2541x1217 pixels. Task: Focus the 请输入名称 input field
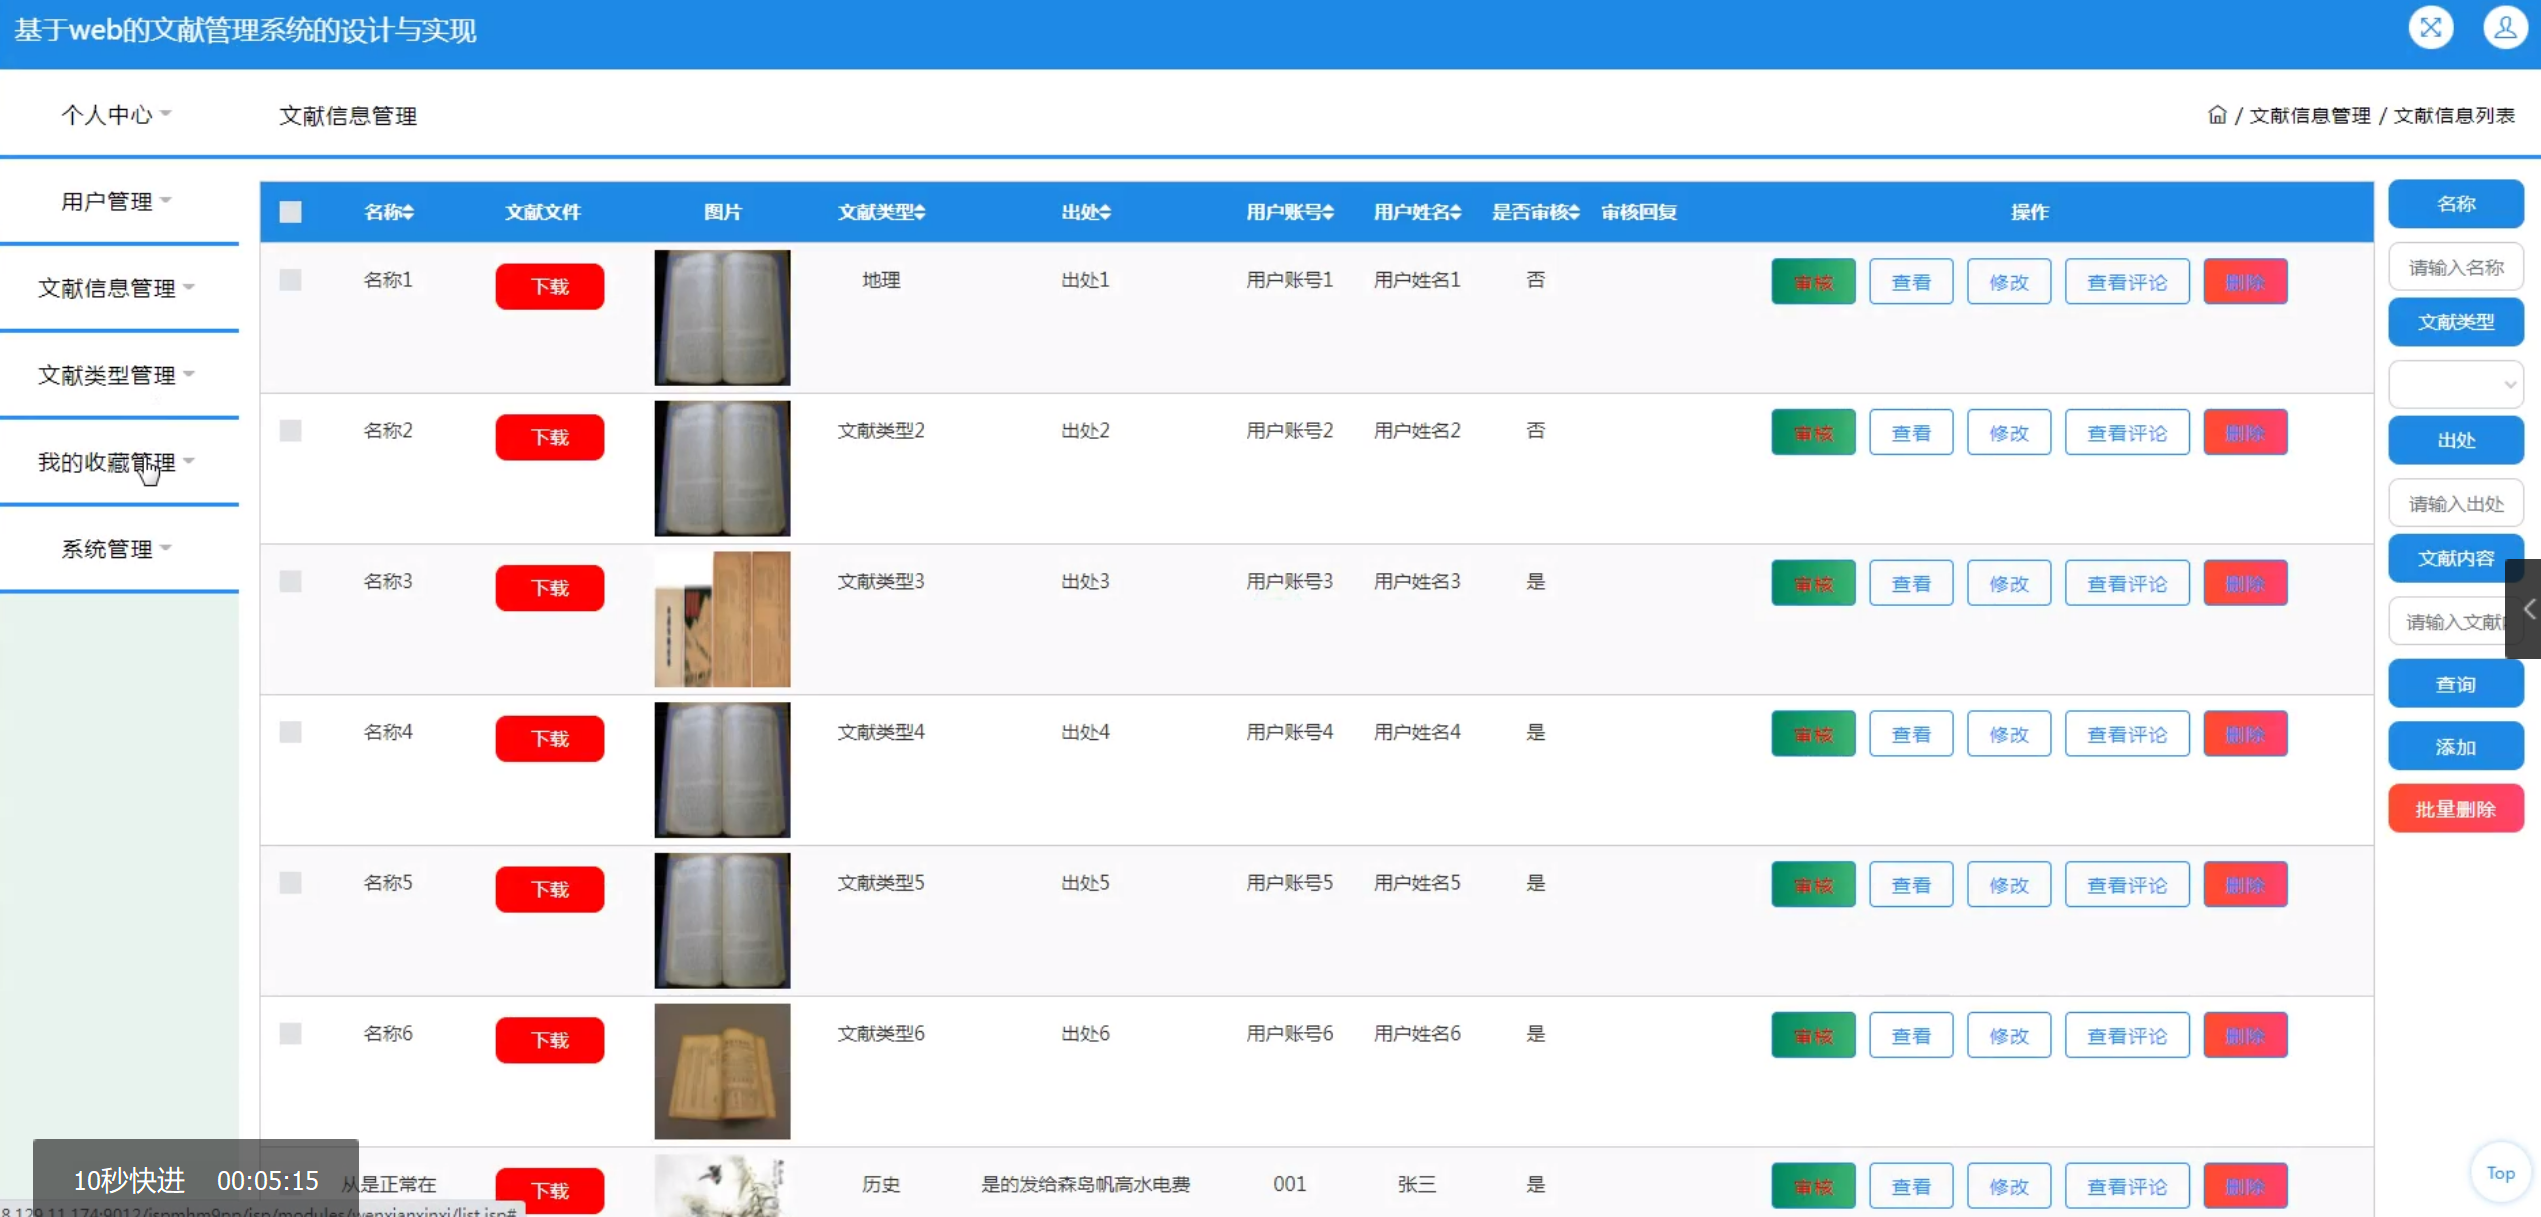coord(2456,267)
